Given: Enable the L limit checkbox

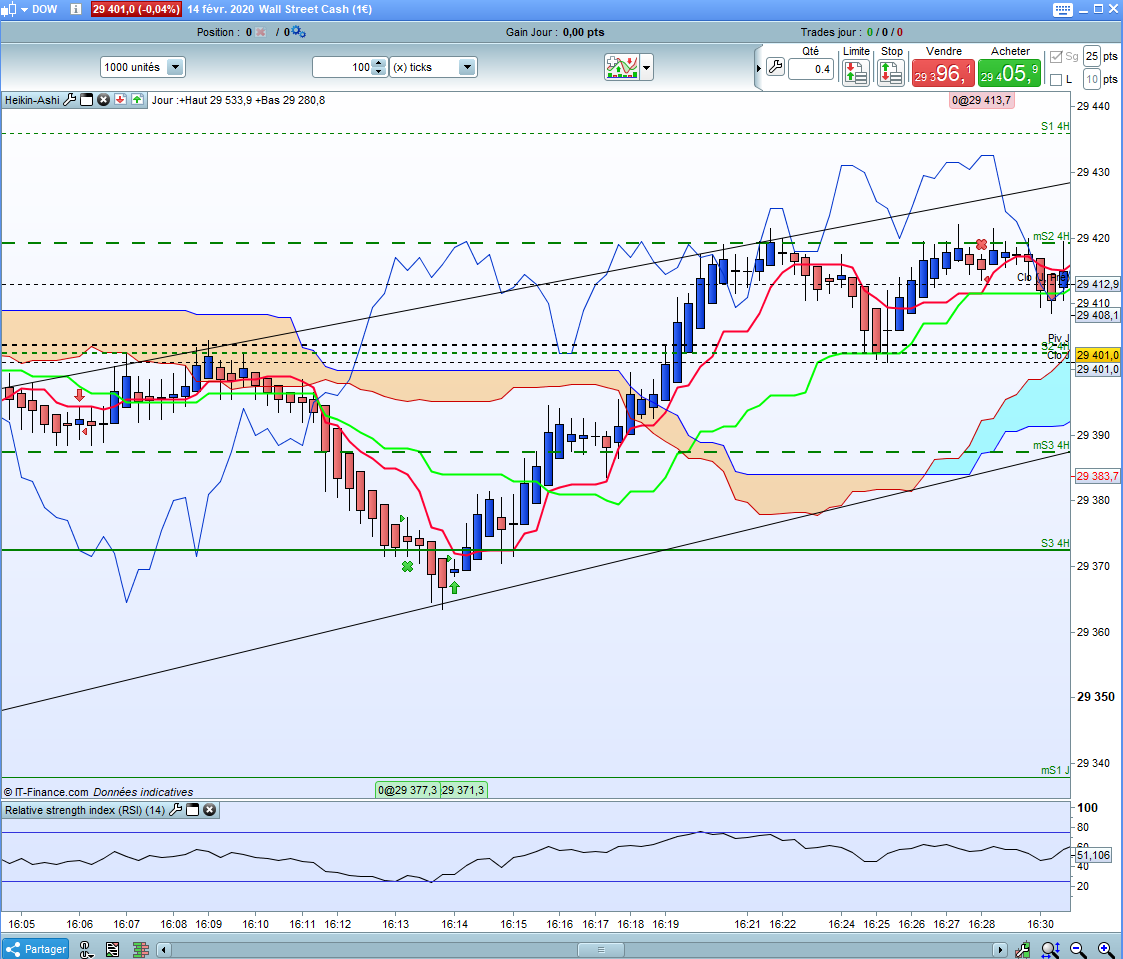Looking at the screenshot, I should 1056,79.
